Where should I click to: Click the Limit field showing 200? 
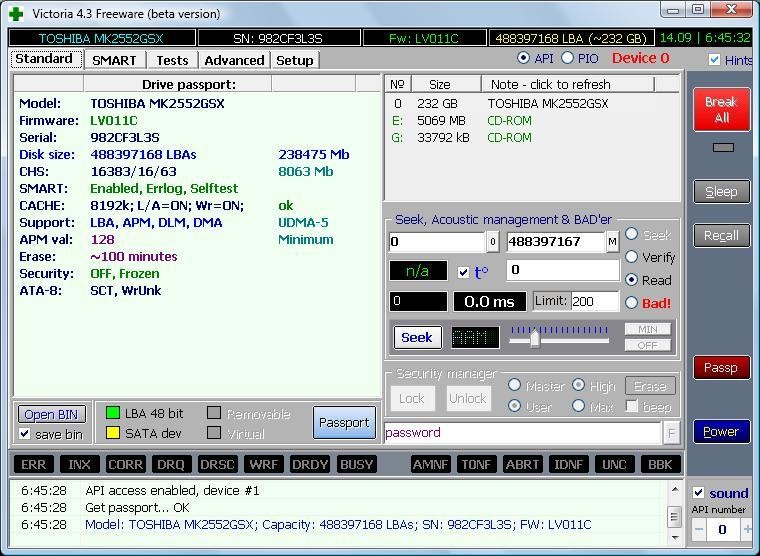595,302
